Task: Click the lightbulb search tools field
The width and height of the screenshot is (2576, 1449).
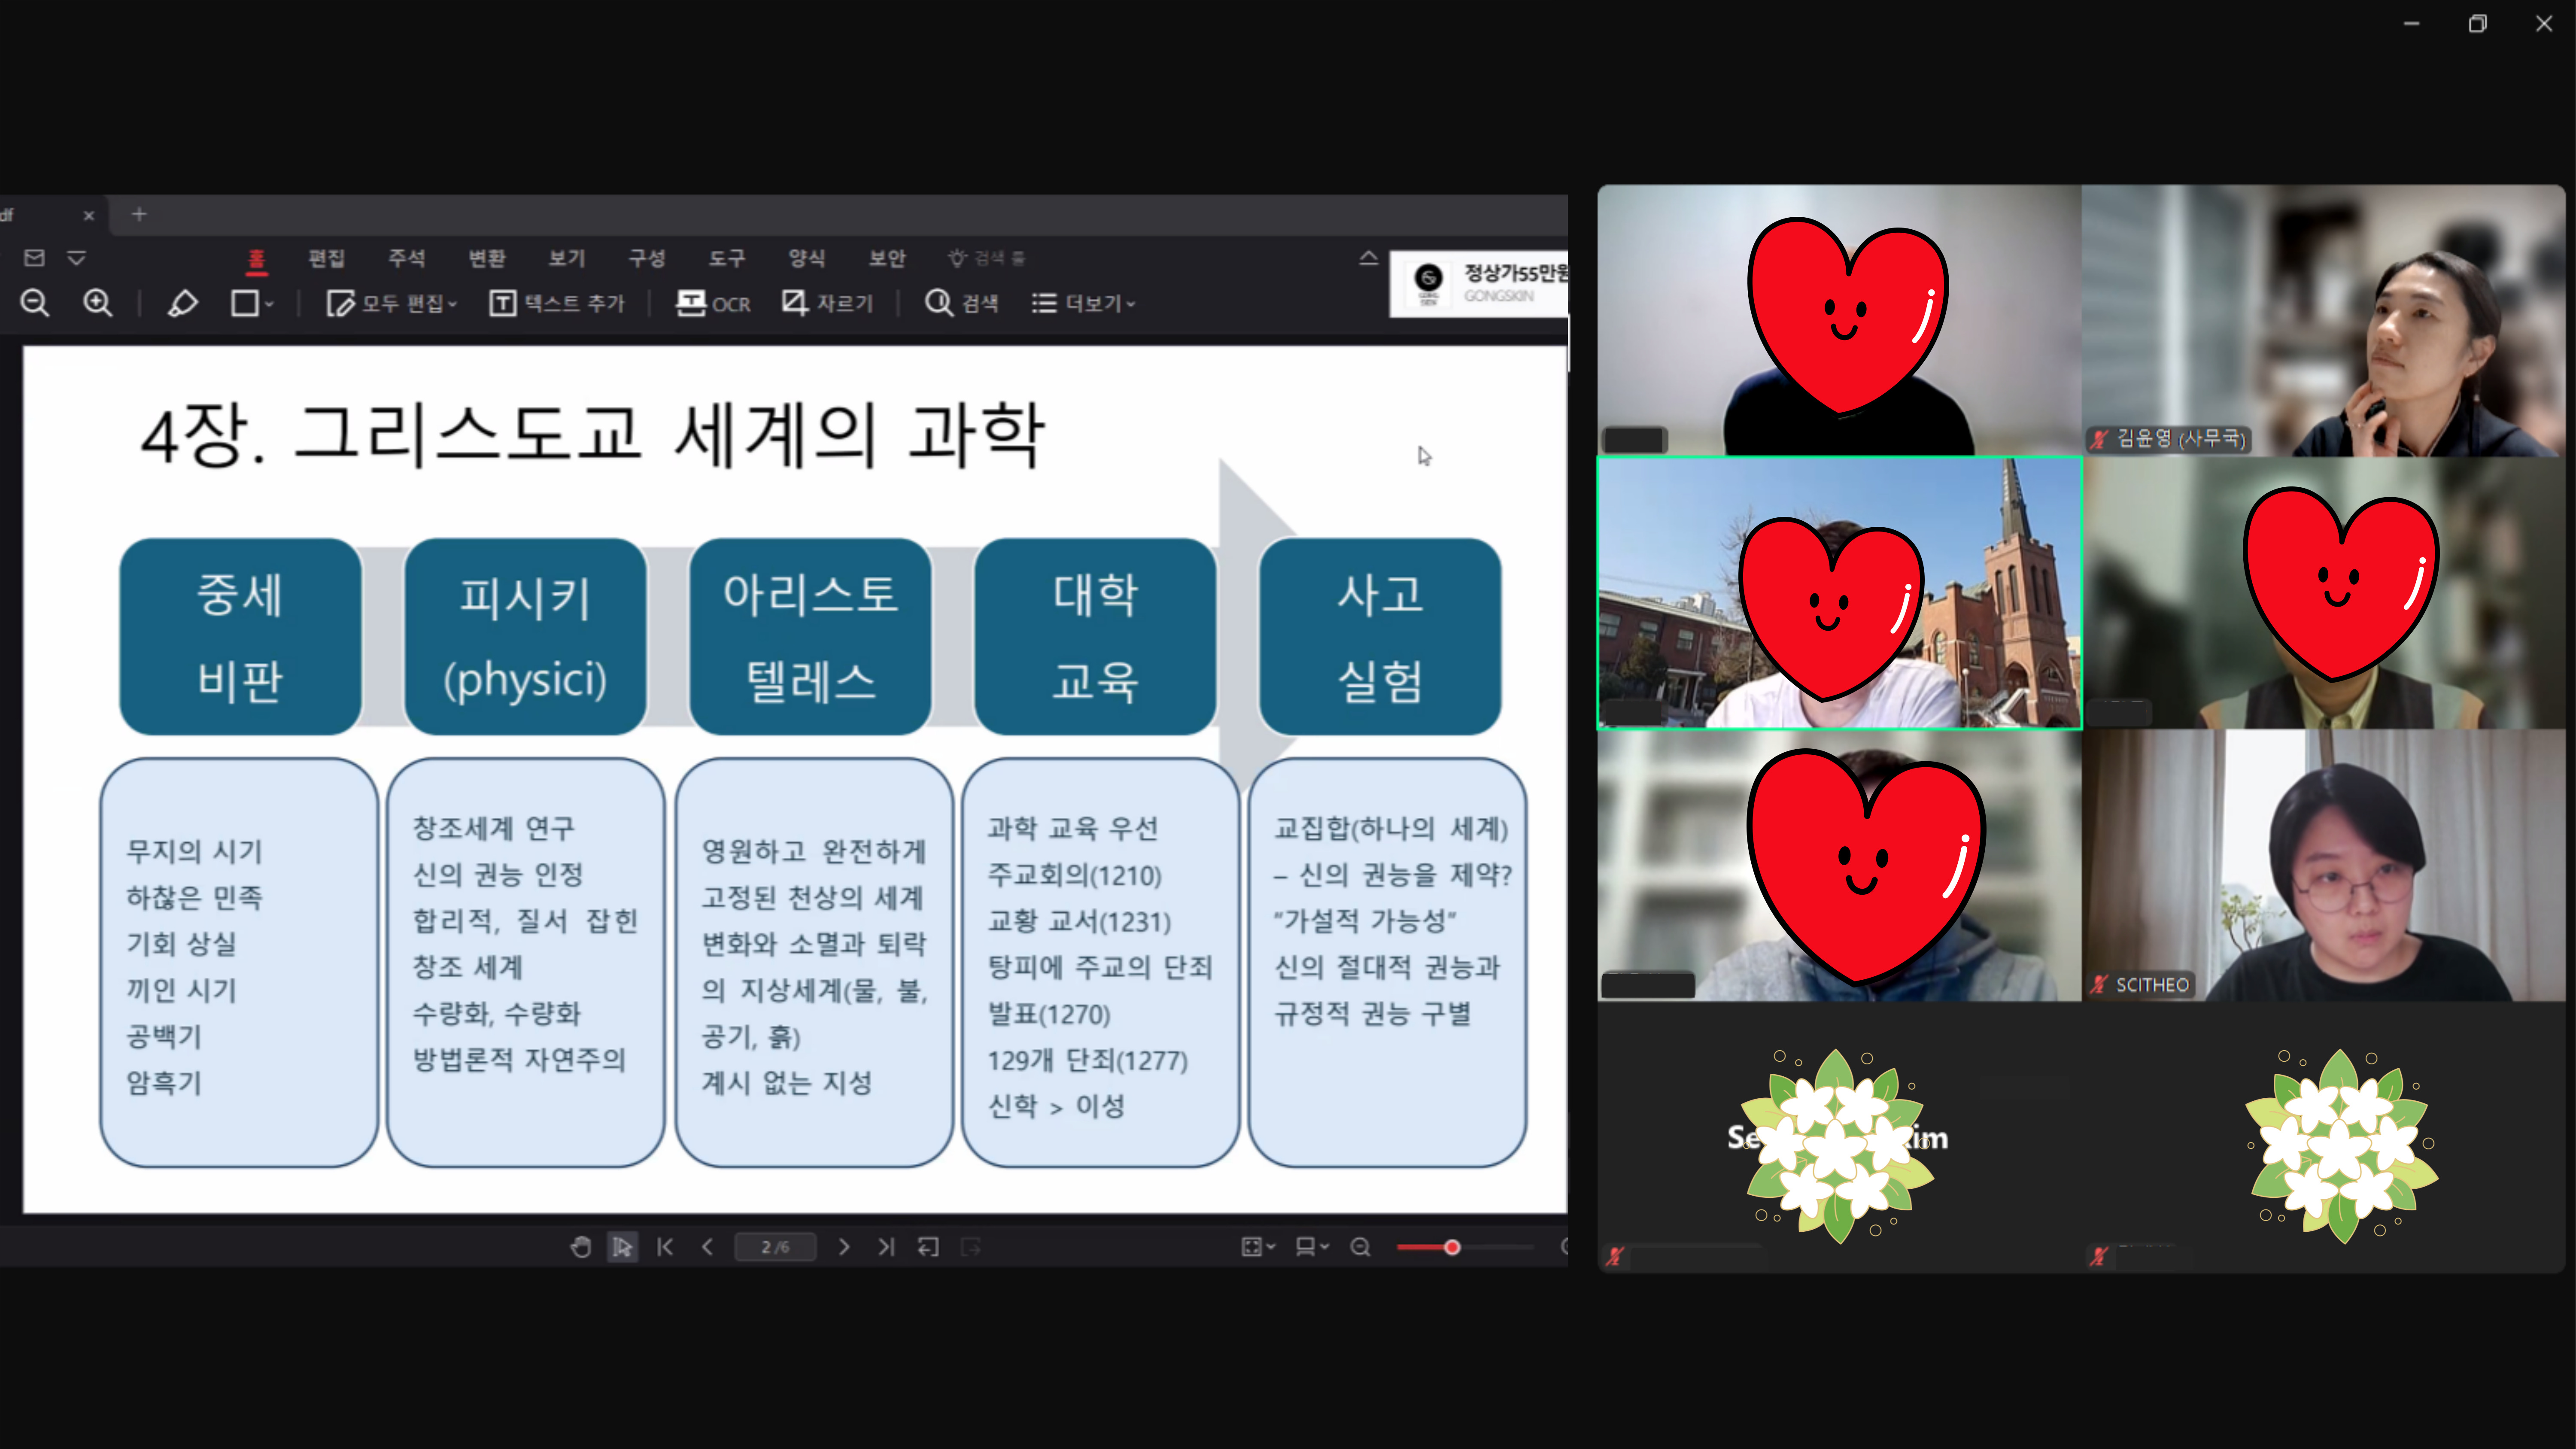Action: (x=987, y=258)
